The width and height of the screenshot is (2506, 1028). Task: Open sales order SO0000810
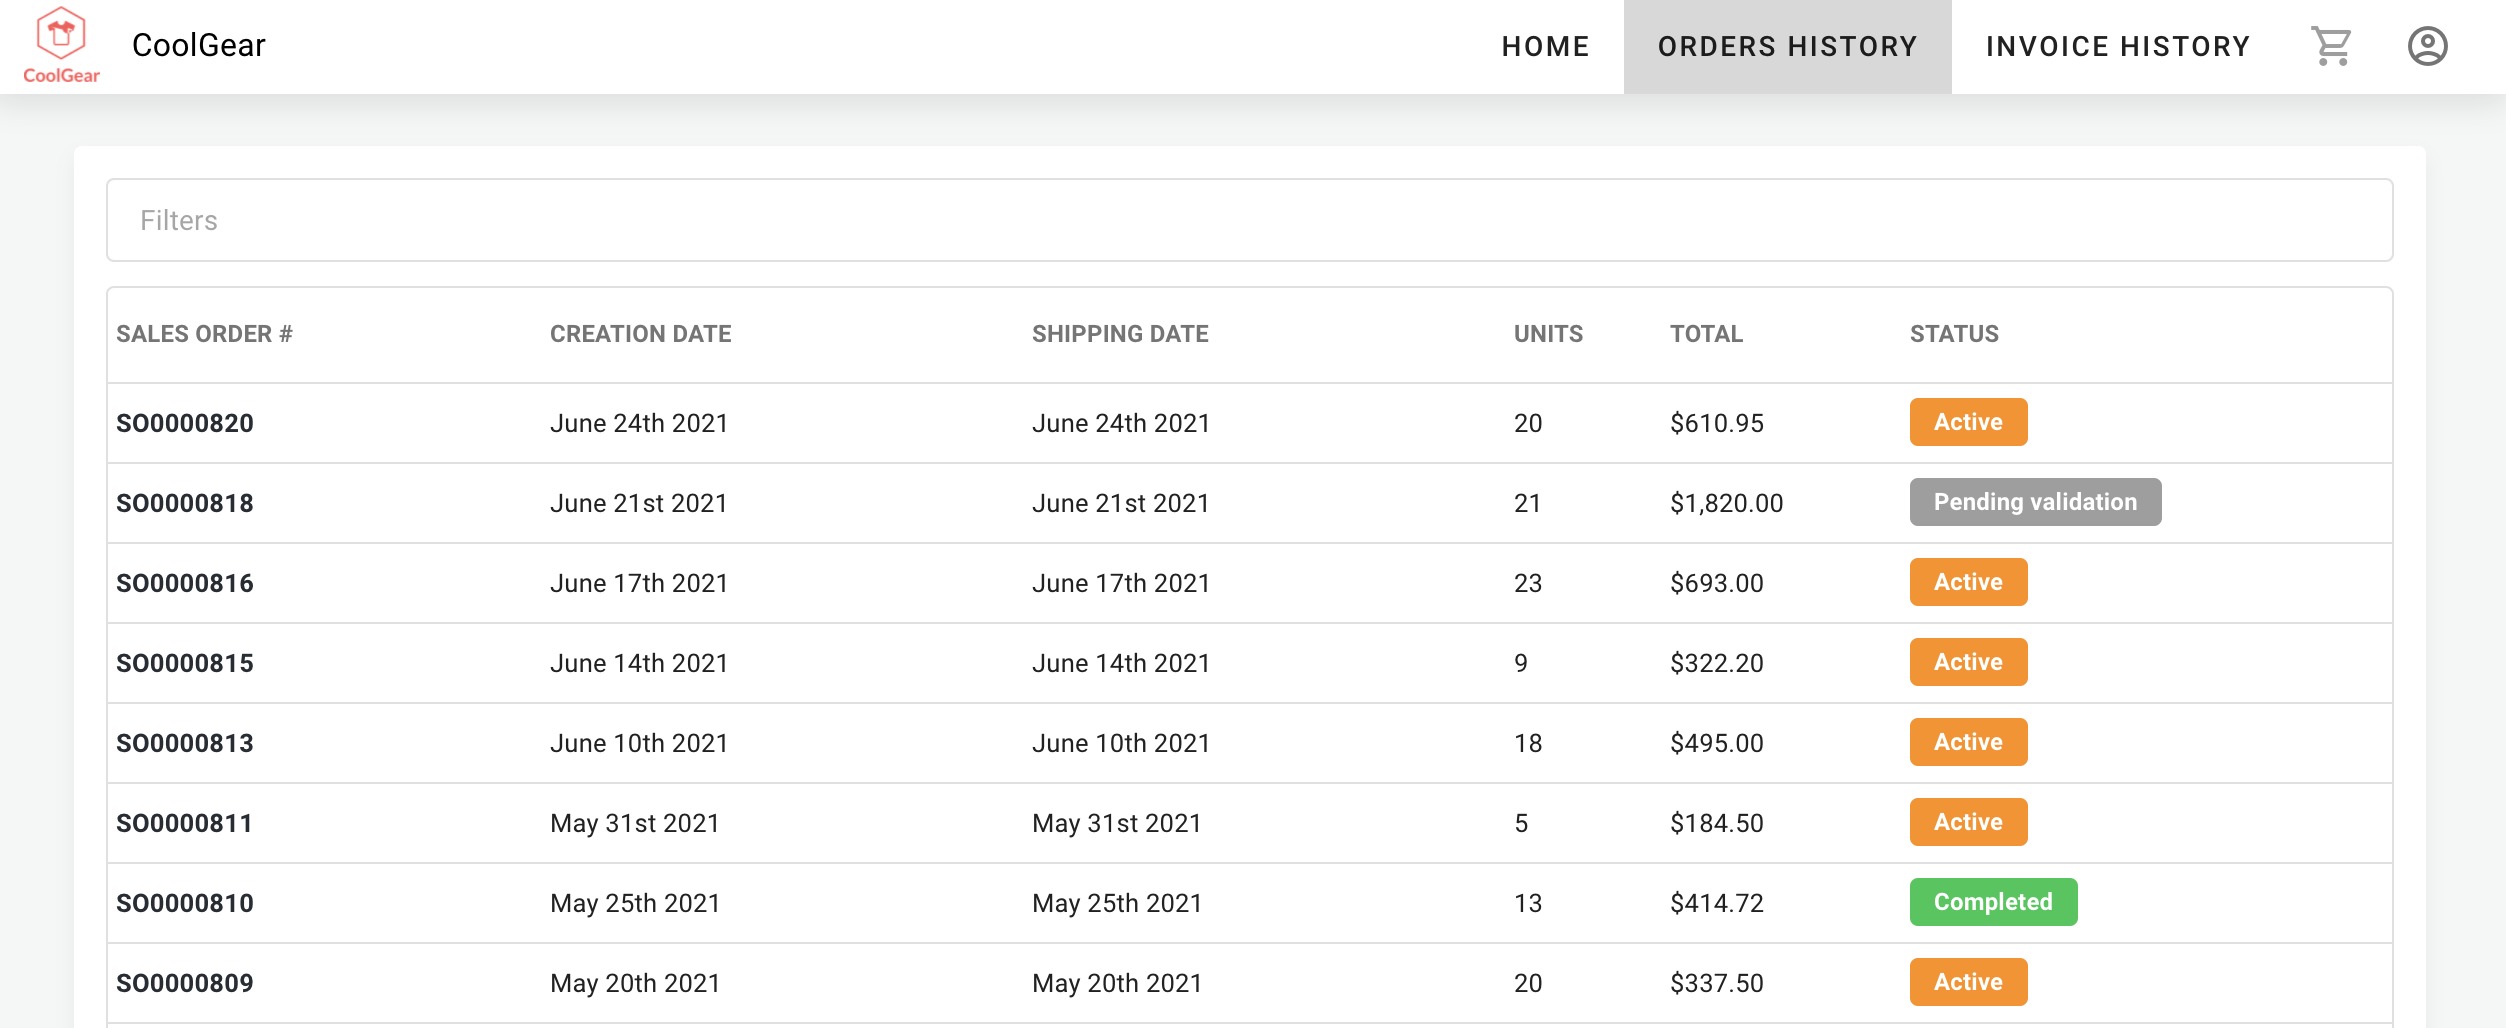pos(185,903)
